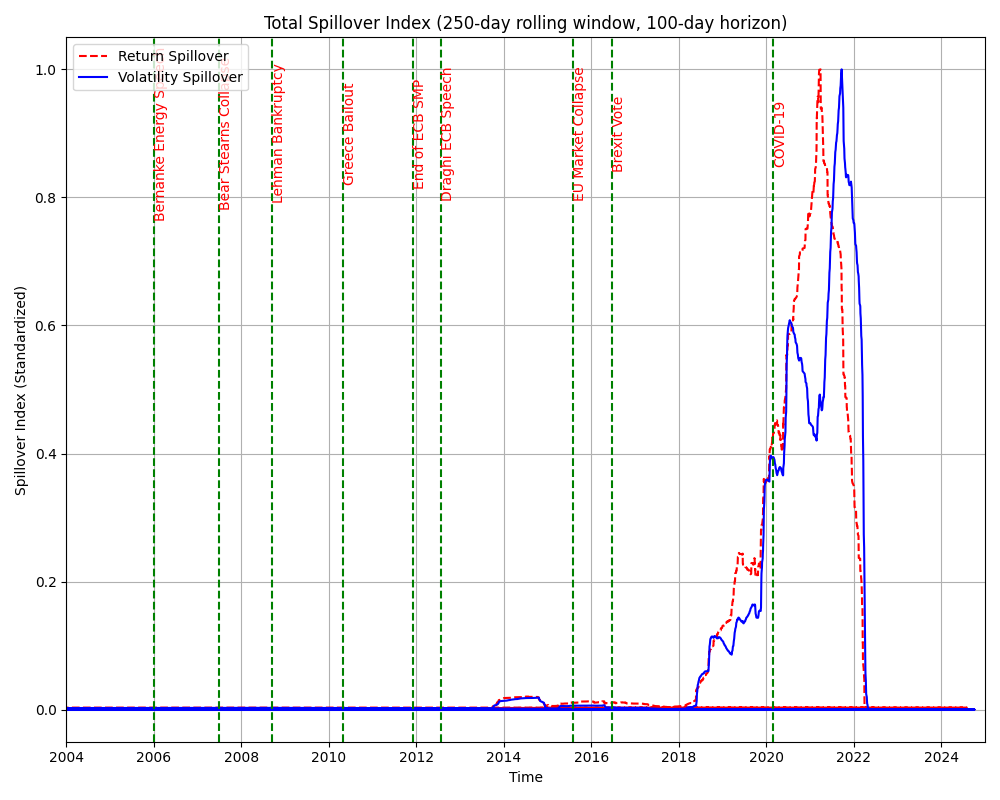Select the Return Spillover legend label
The image size is (1000, 800).
[x=173, y=56]
